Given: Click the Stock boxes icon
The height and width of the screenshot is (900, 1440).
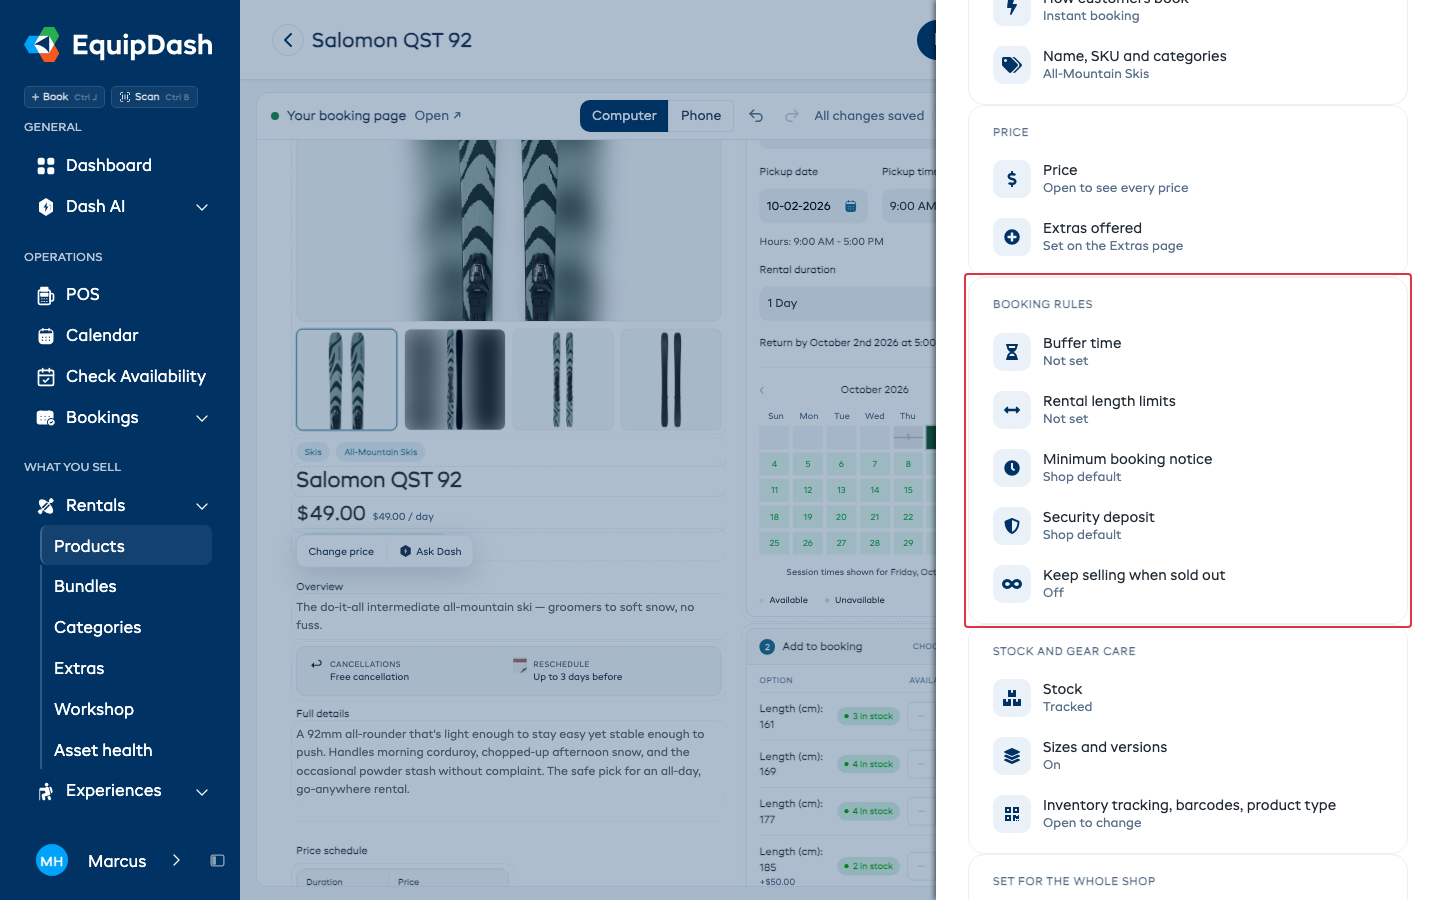Looking at the screenshot, I should pyautogui.click(x=1011, y=698).
